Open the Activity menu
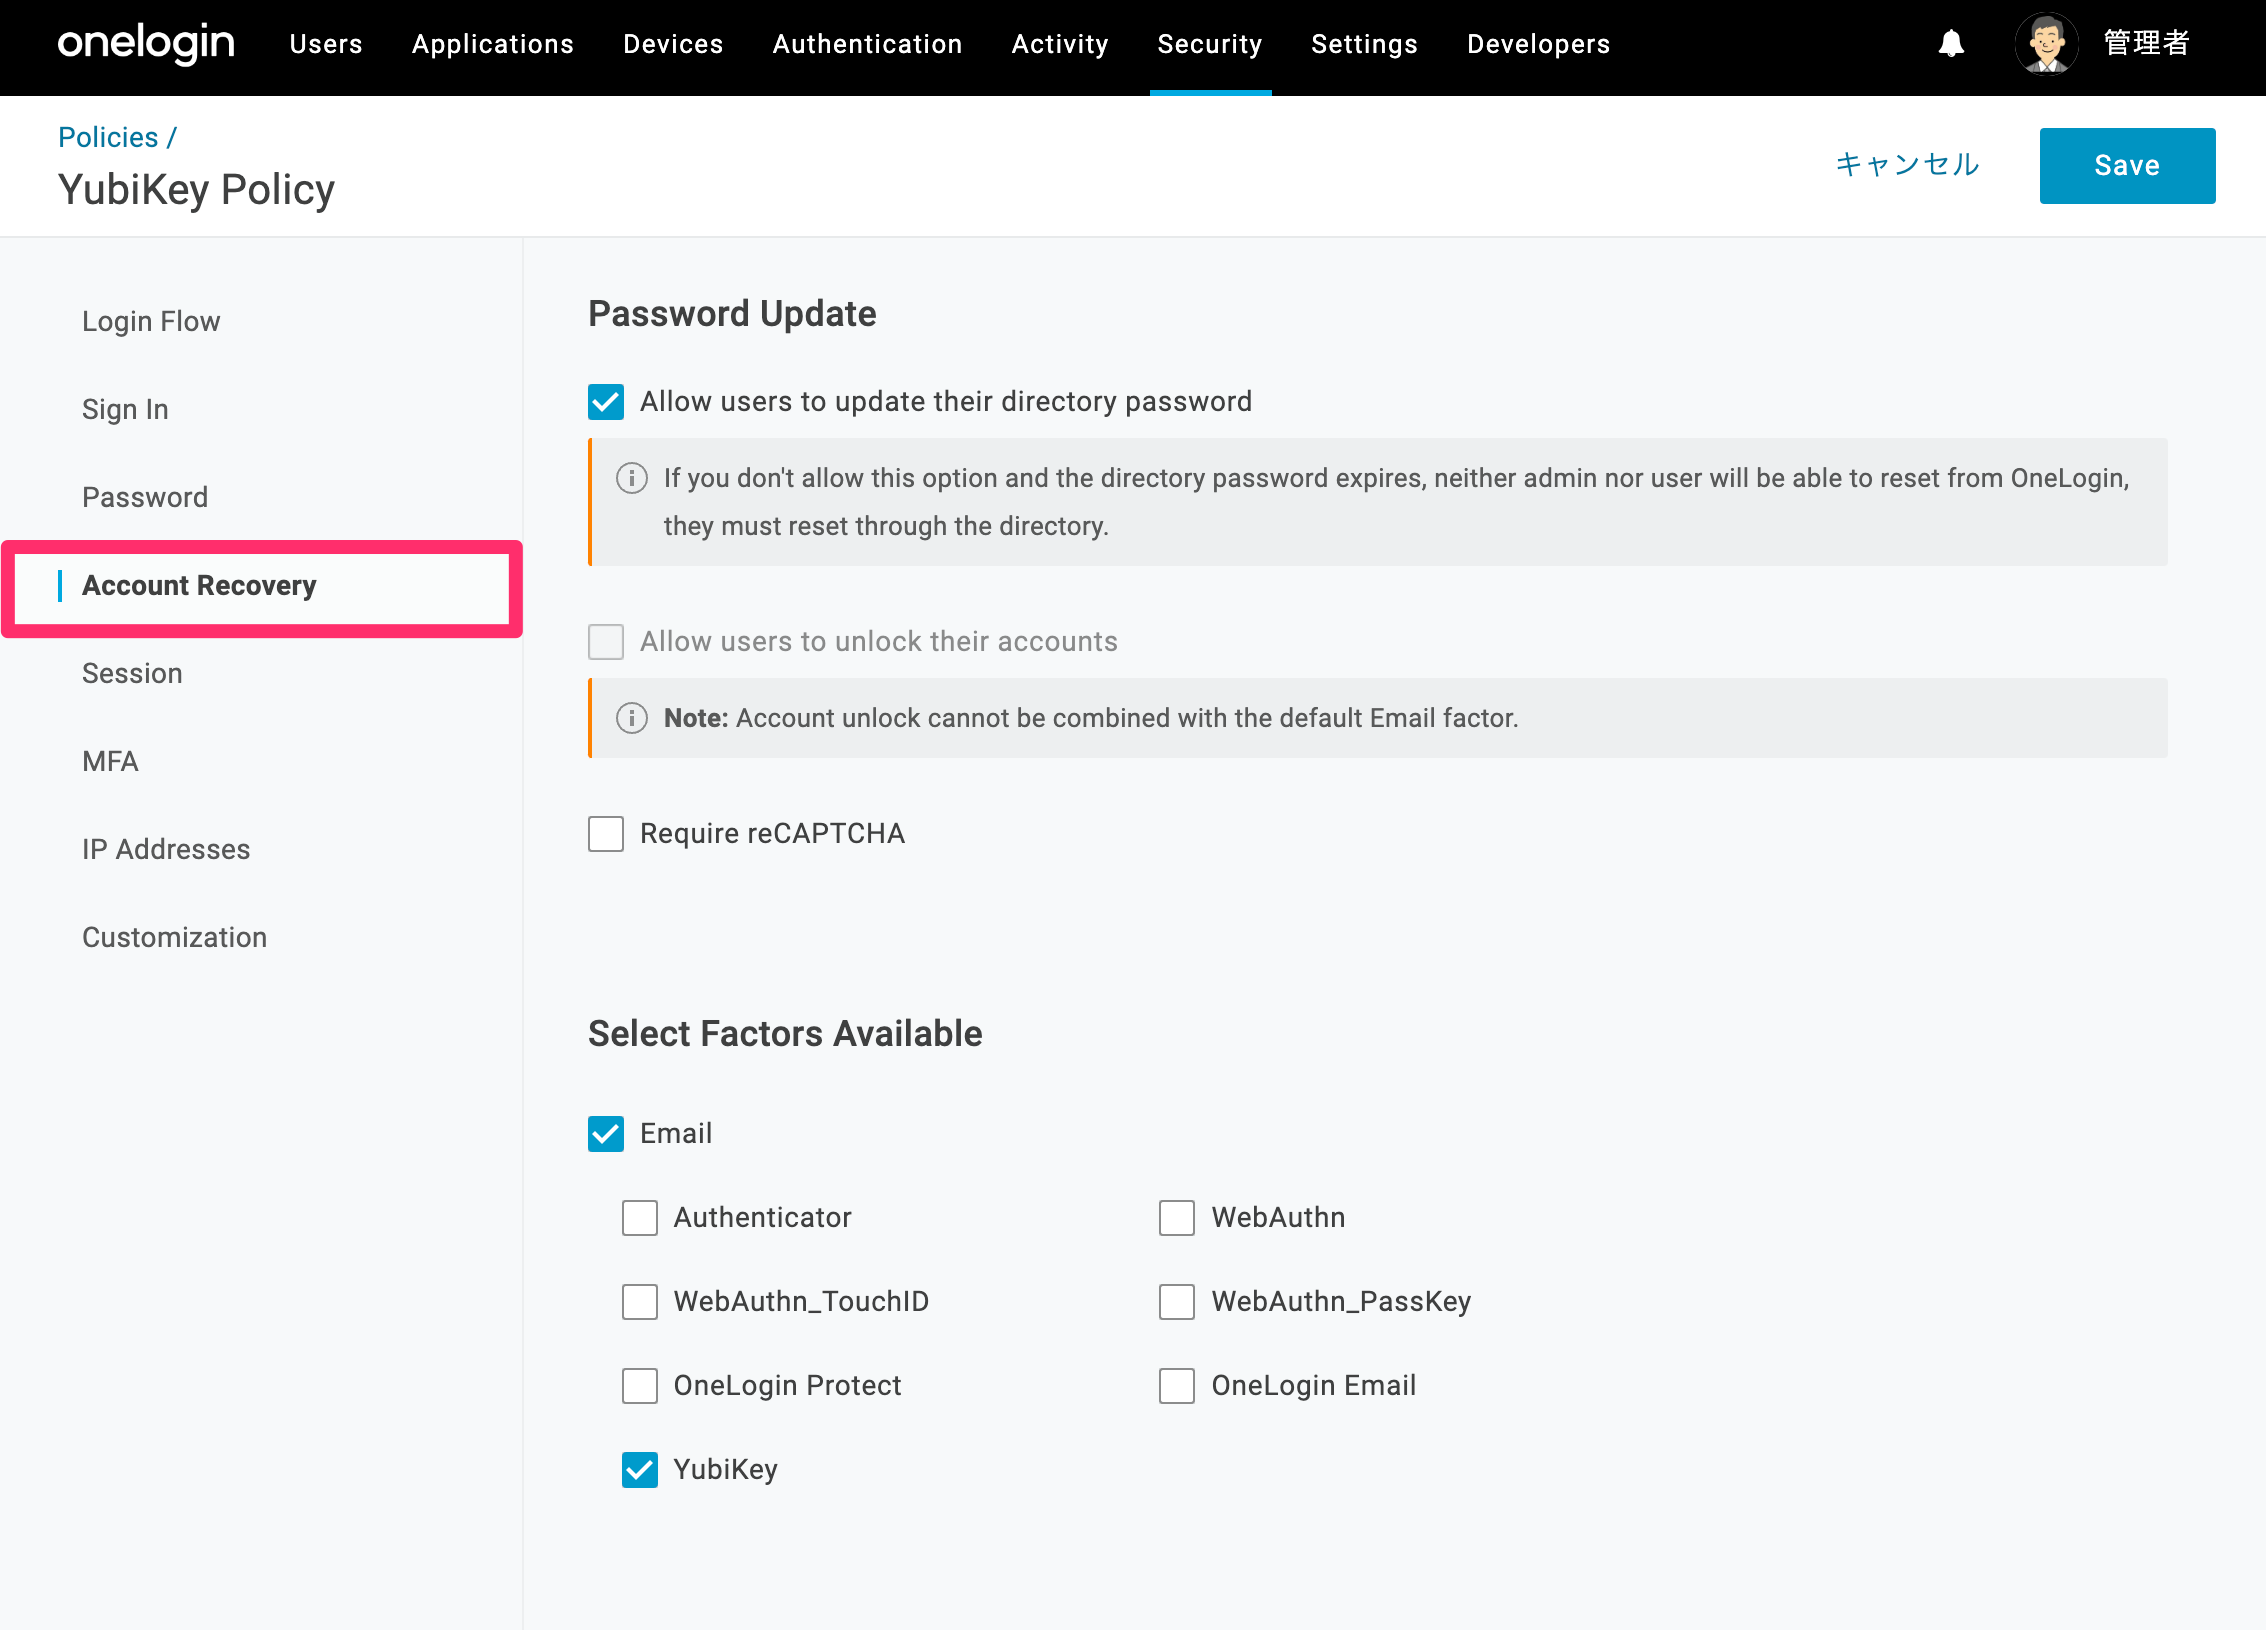The width and height of the screenshot is (2266, 1630). coord(1060,44)
